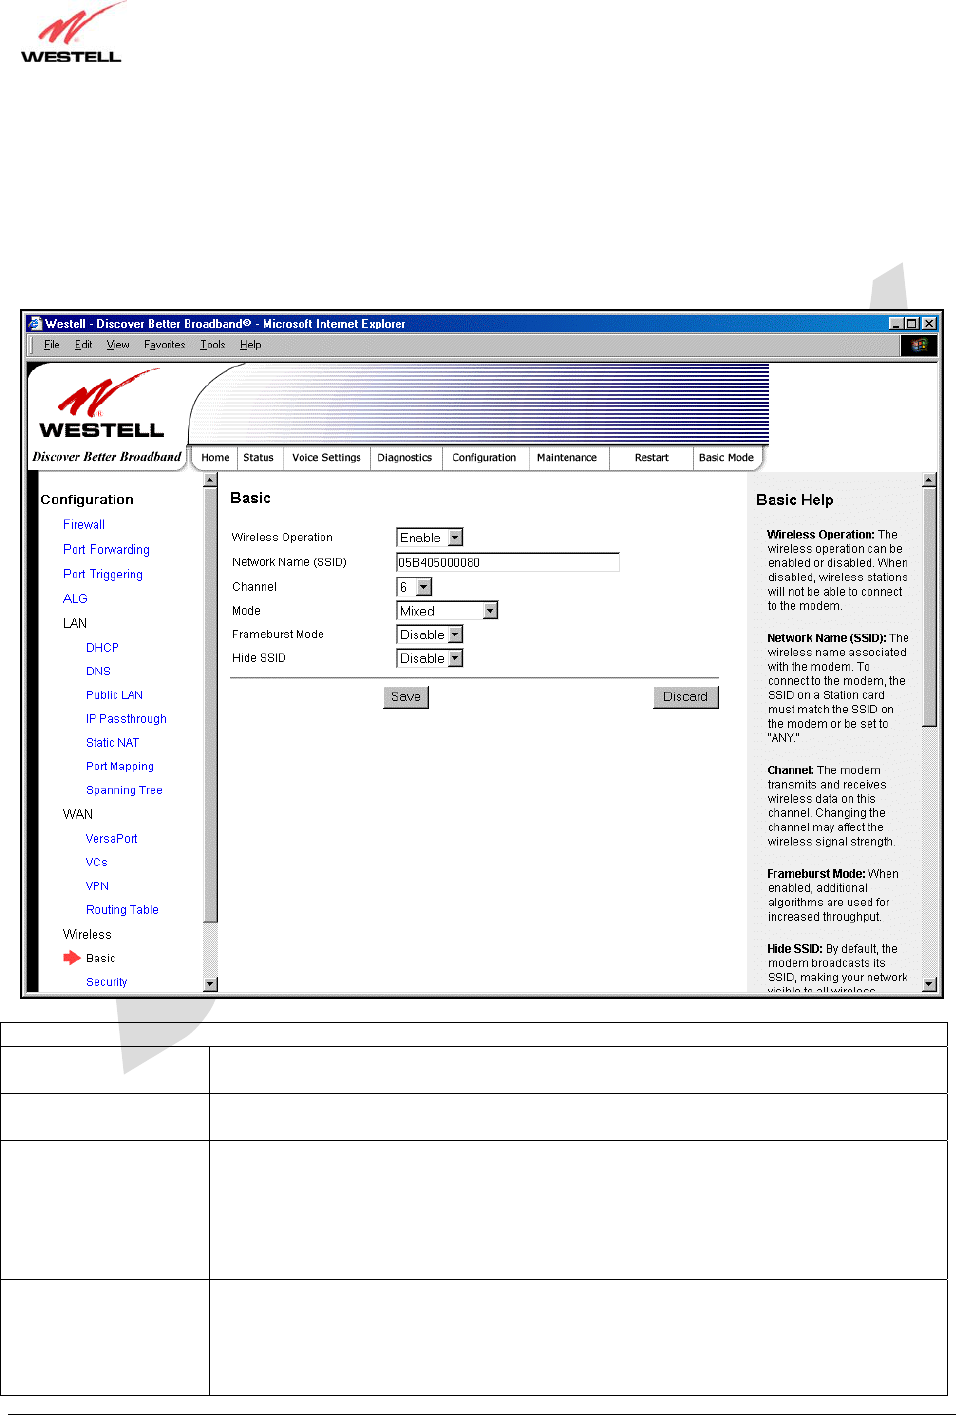Select the Configuration tab
Viewport: 956px width, 1415px height.
484,458
